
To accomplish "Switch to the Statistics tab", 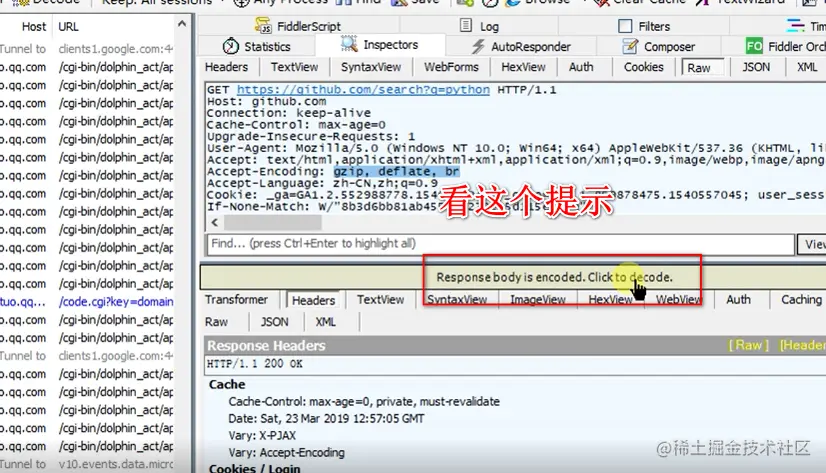I will coord(257,46).
